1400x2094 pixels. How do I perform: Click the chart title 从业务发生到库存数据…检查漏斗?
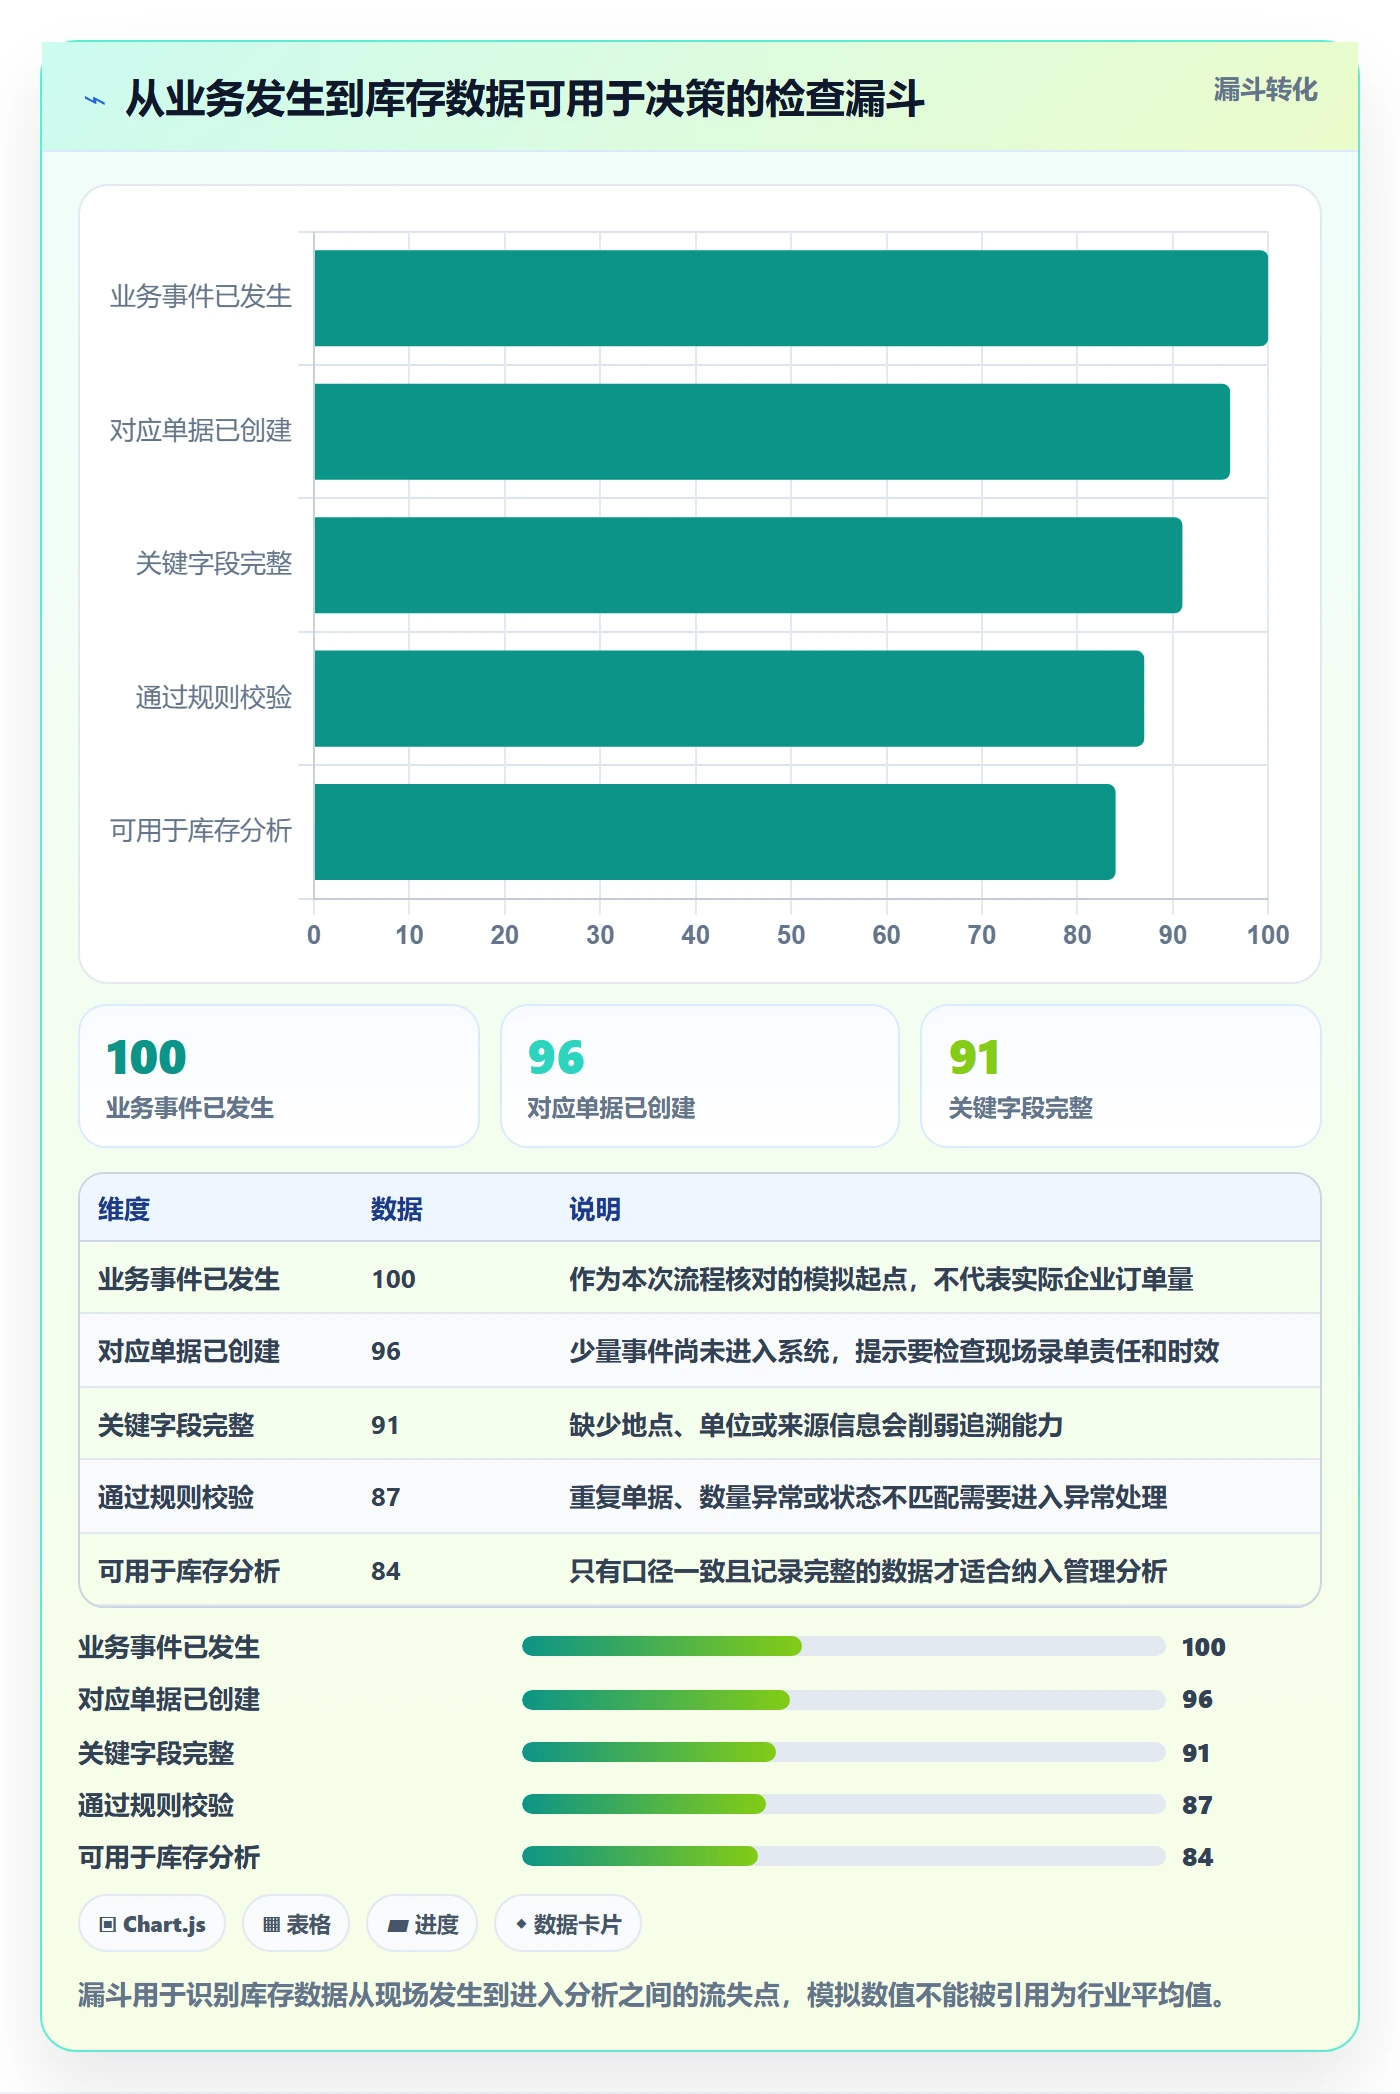point(525,99)
